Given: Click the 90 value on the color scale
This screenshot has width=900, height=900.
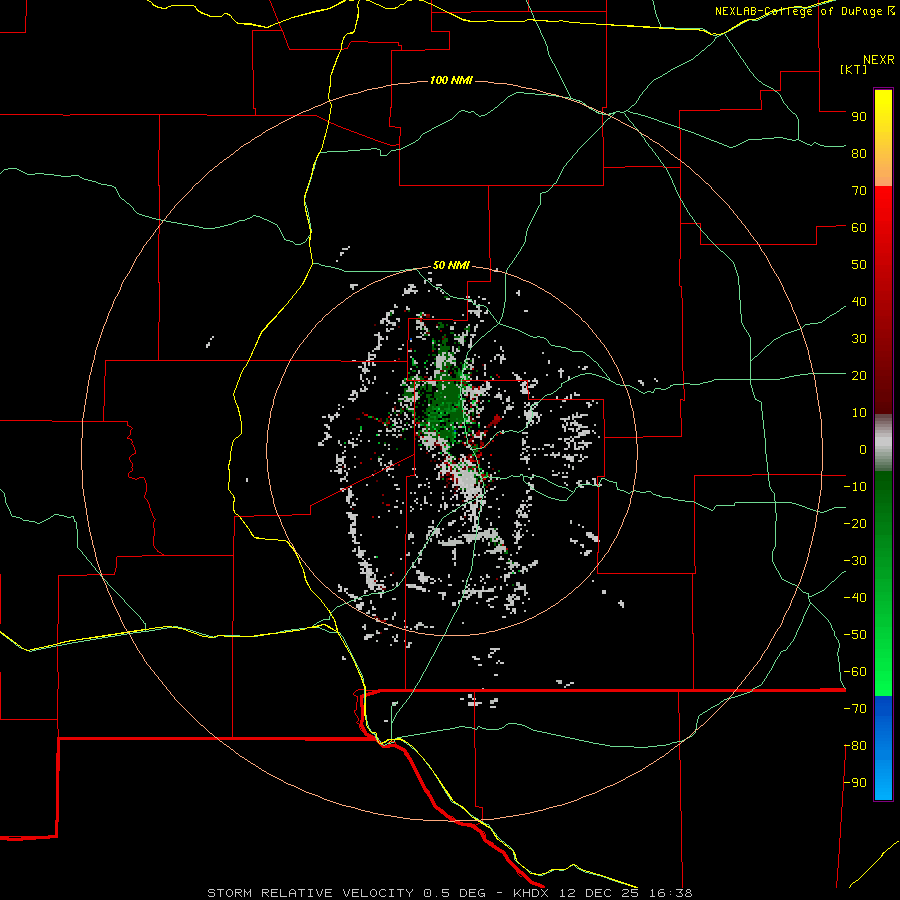Looking at the screenshot, I should pos(859,117).
